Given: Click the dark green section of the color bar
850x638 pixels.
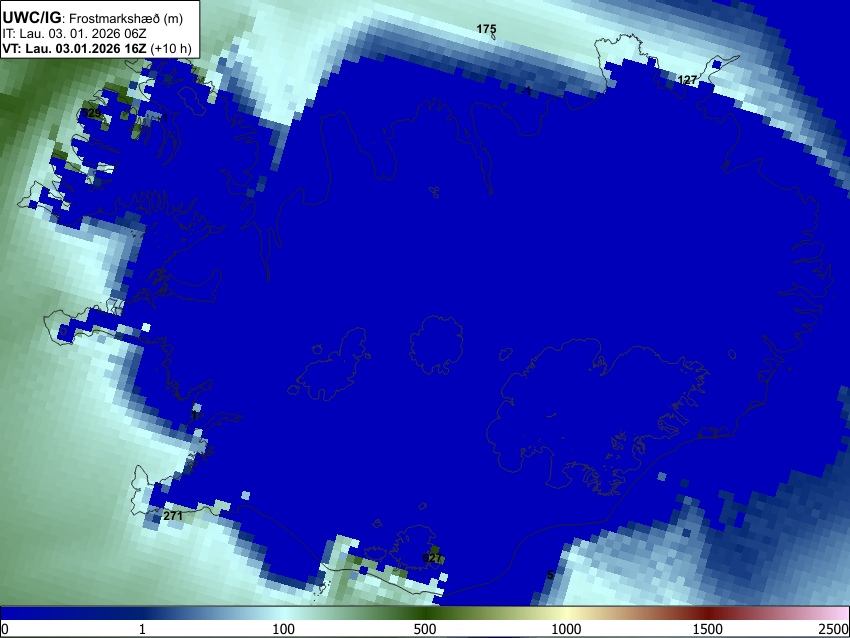Looking at the screenshot, I should pos(425,613).
